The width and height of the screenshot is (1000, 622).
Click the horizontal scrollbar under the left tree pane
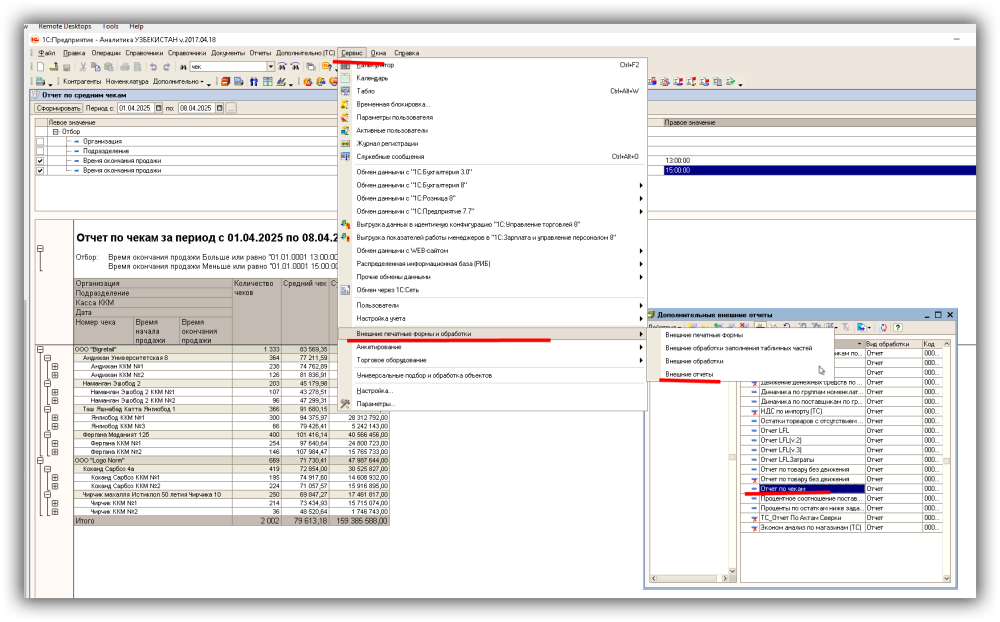[689, 578]
